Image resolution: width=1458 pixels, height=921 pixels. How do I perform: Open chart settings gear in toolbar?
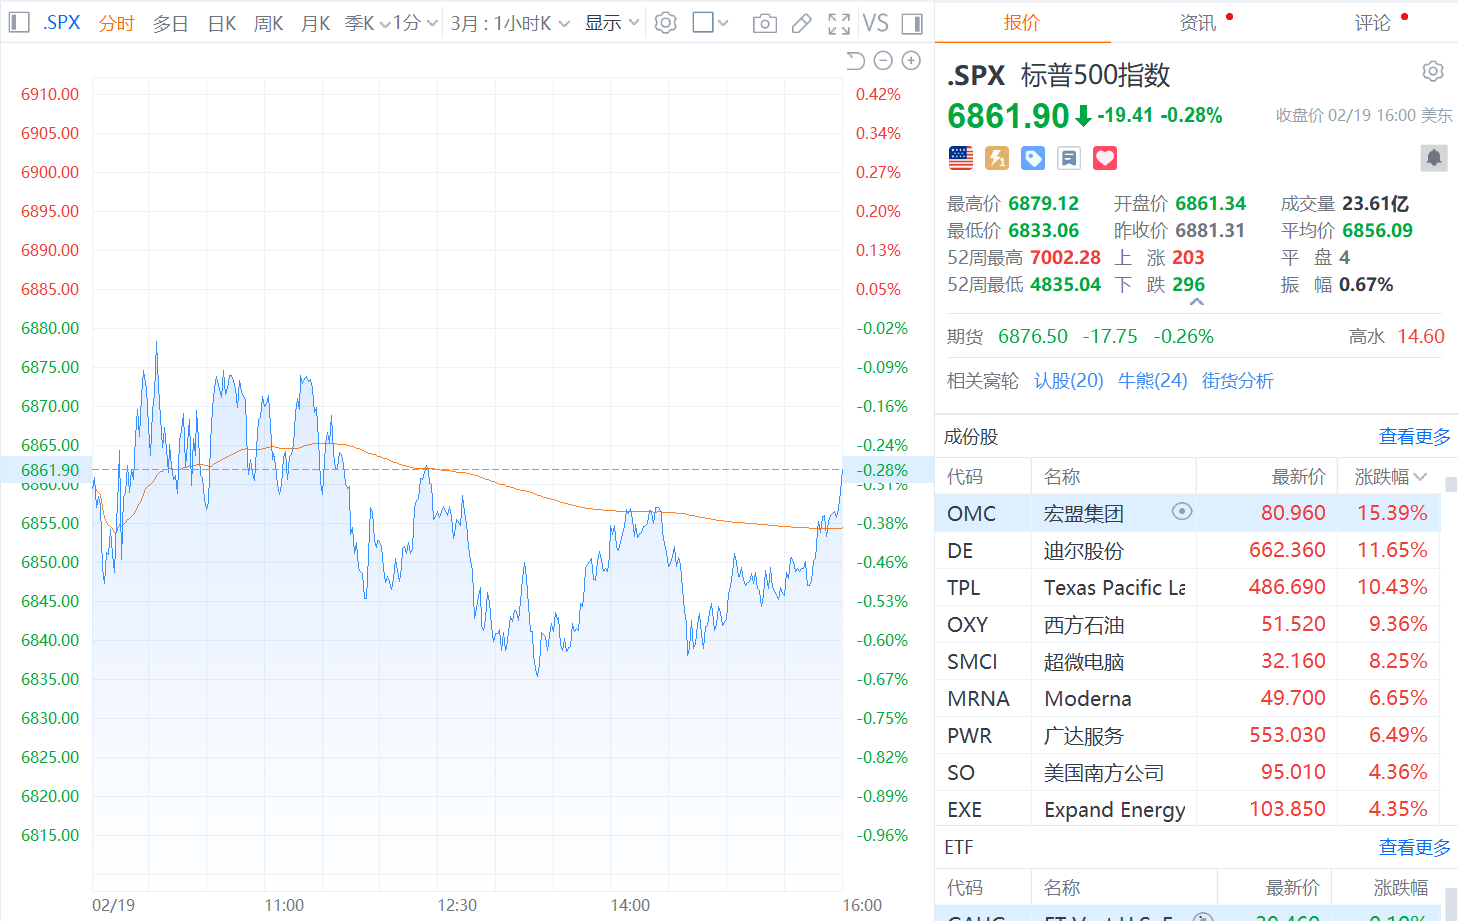coord(665,23)
